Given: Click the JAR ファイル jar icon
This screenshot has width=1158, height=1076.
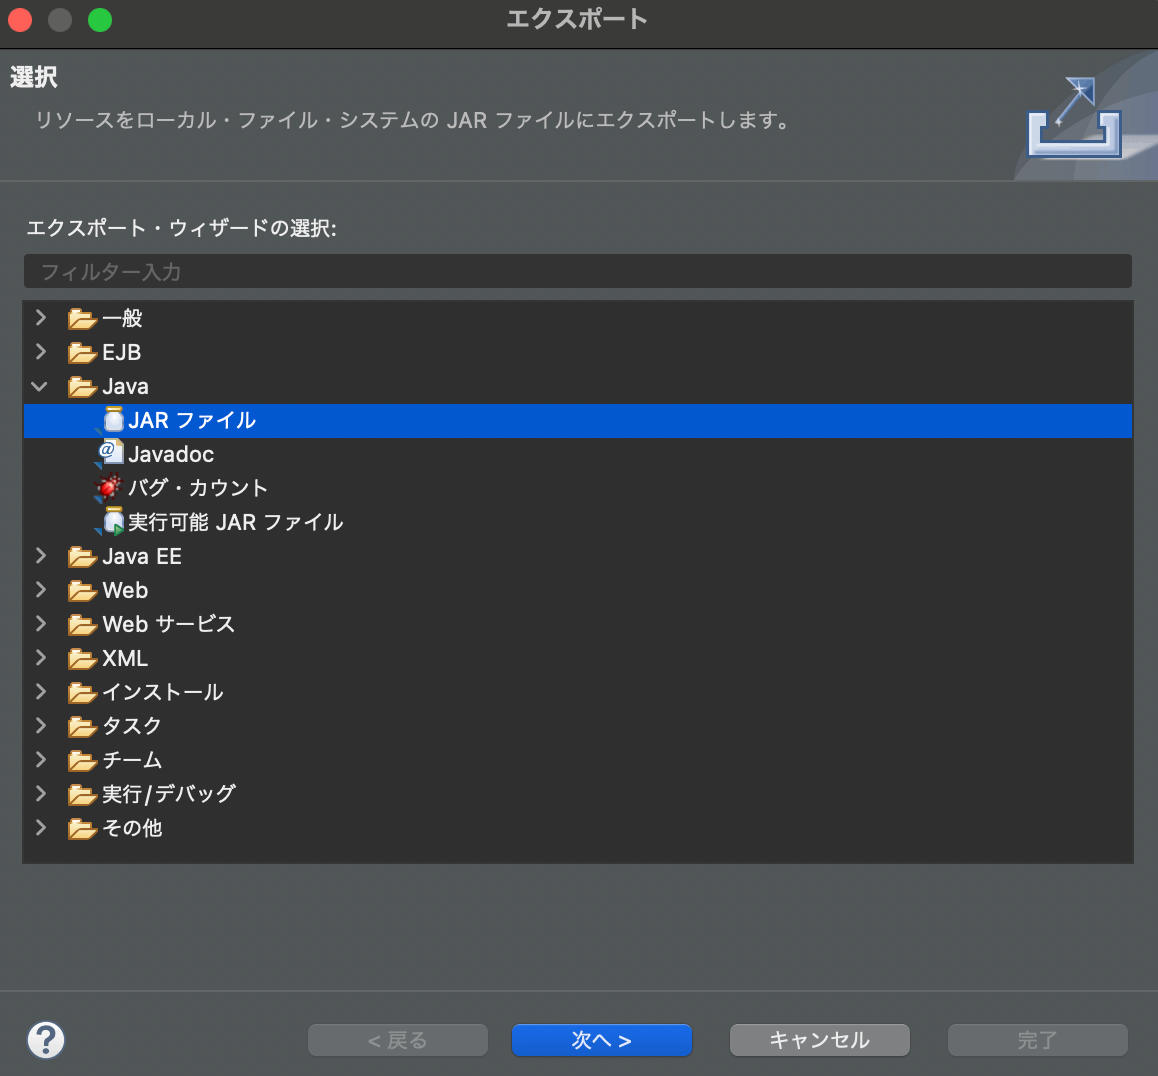Looking at the screenshot, I should (113, 419).
